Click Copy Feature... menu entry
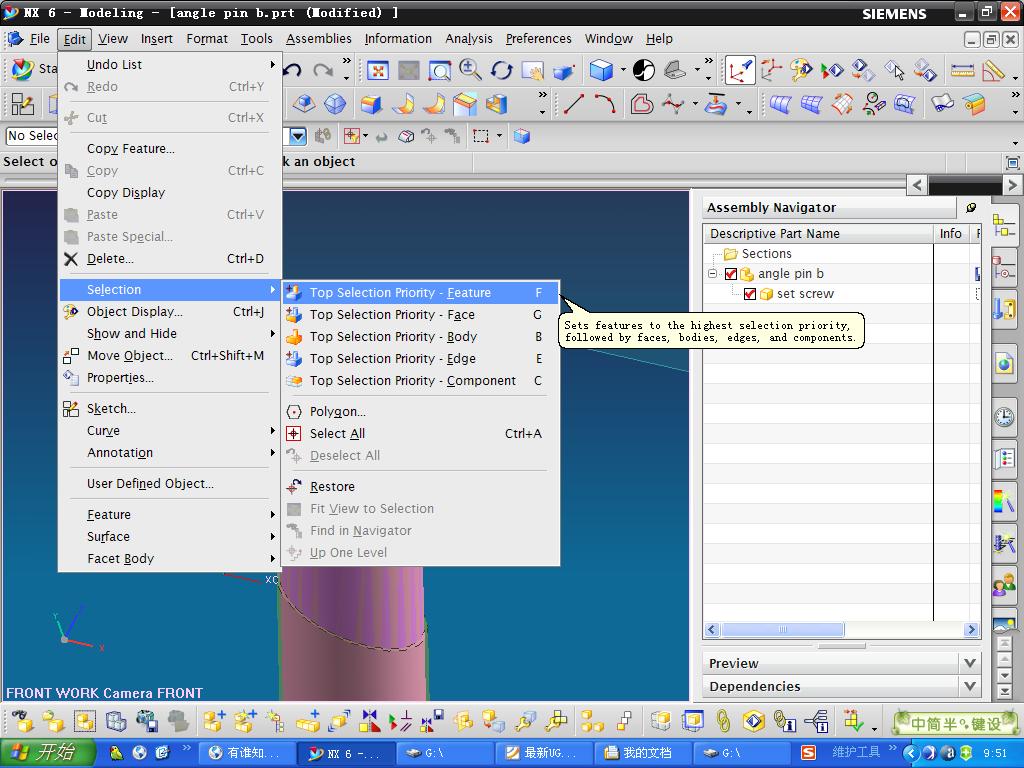 pos(169,148)
